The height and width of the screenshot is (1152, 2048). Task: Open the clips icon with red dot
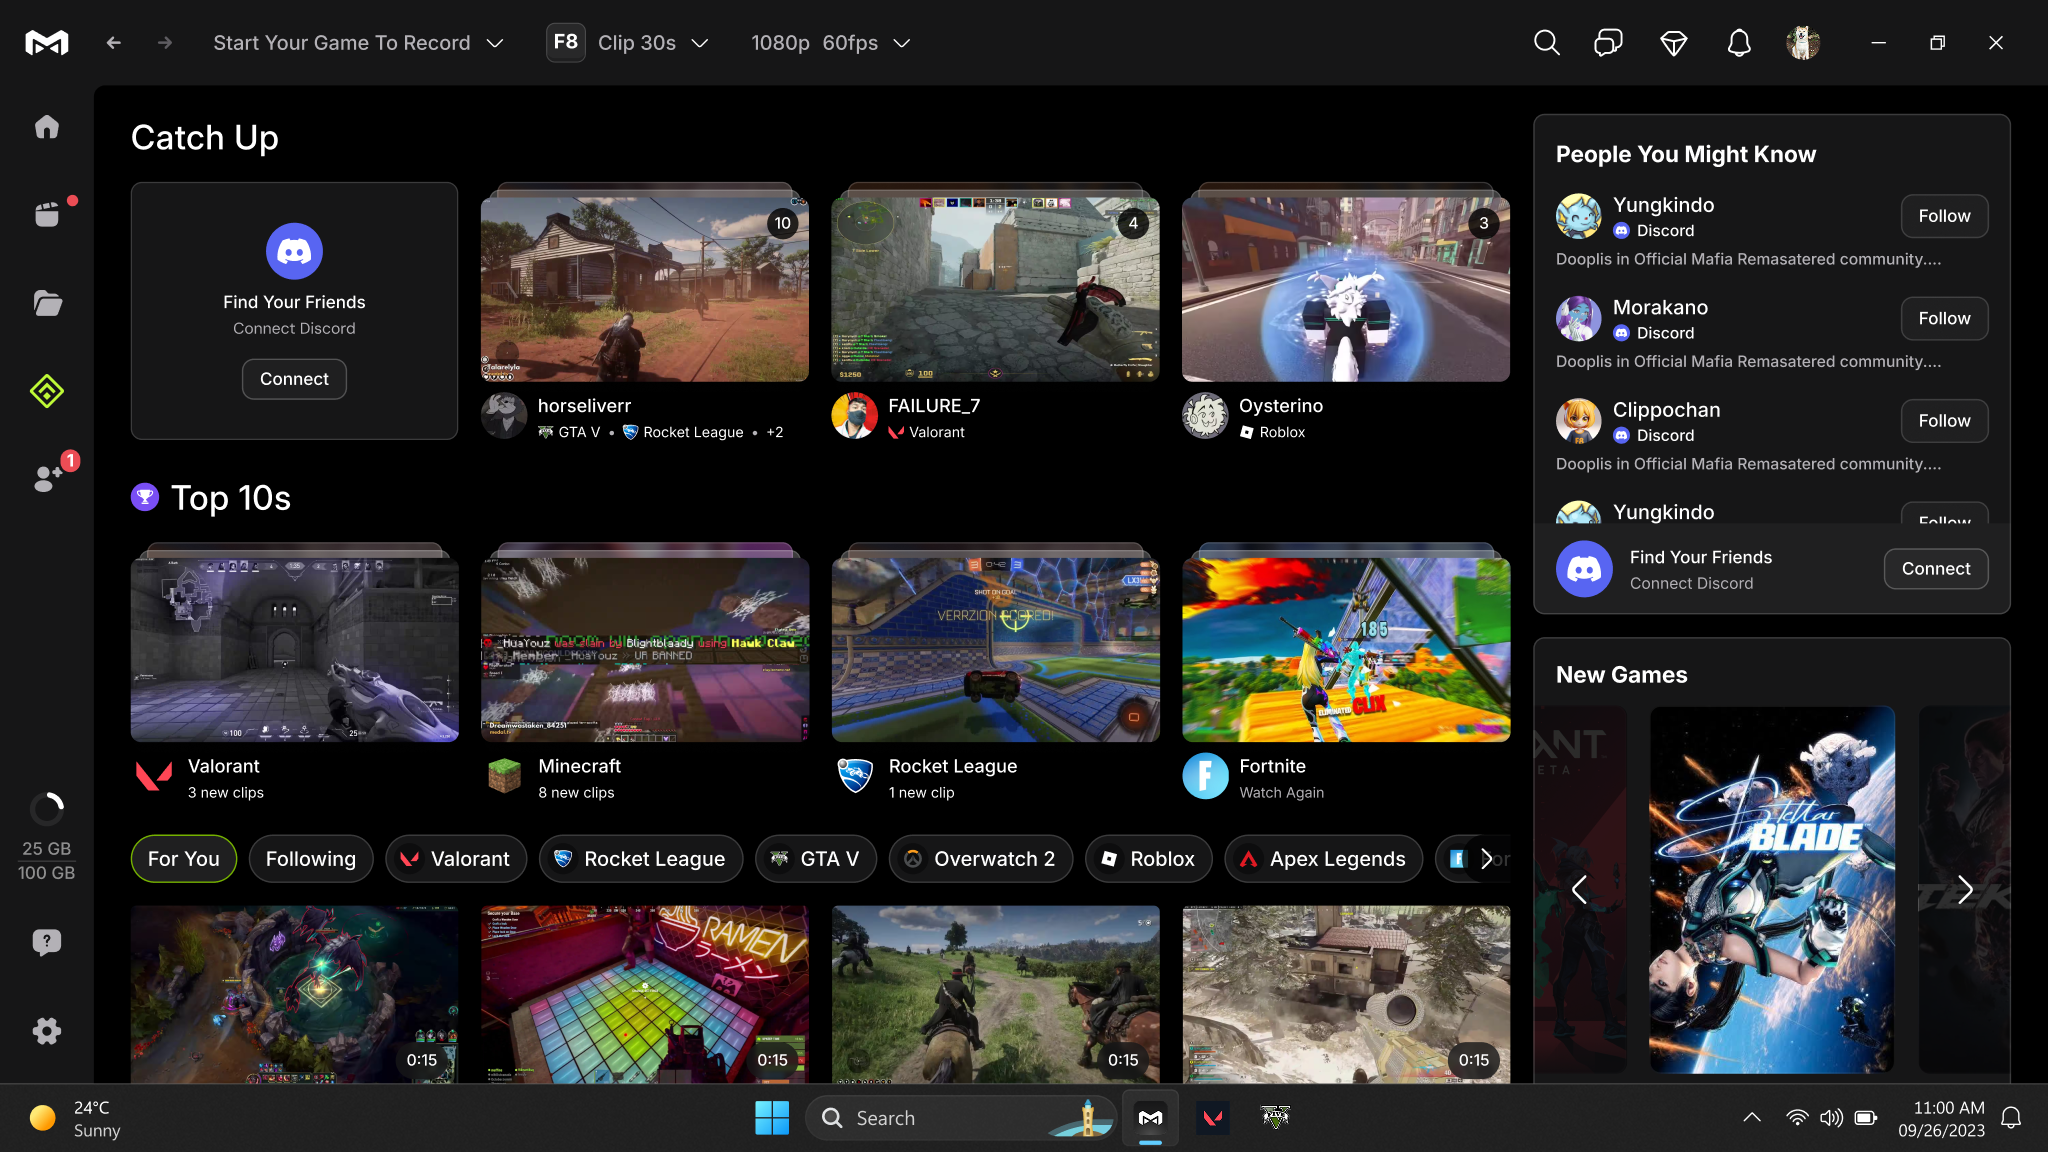click(x=48, y=214)
